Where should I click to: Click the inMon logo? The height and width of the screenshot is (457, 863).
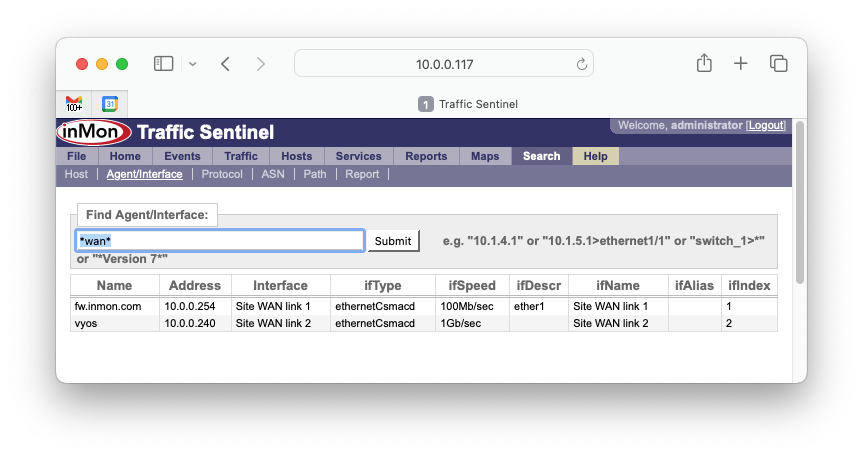pyautogui.click(x=94, y=132)
